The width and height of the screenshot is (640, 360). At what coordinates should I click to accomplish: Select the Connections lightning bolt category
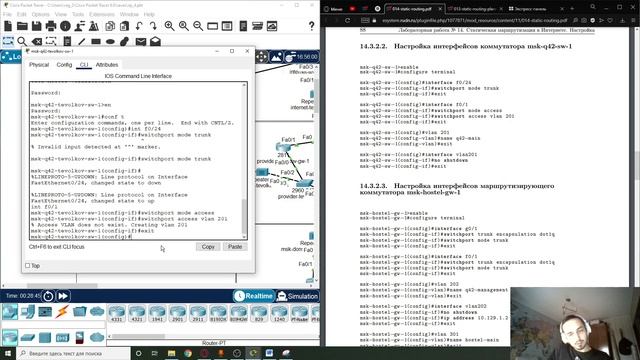pos(62,312)
